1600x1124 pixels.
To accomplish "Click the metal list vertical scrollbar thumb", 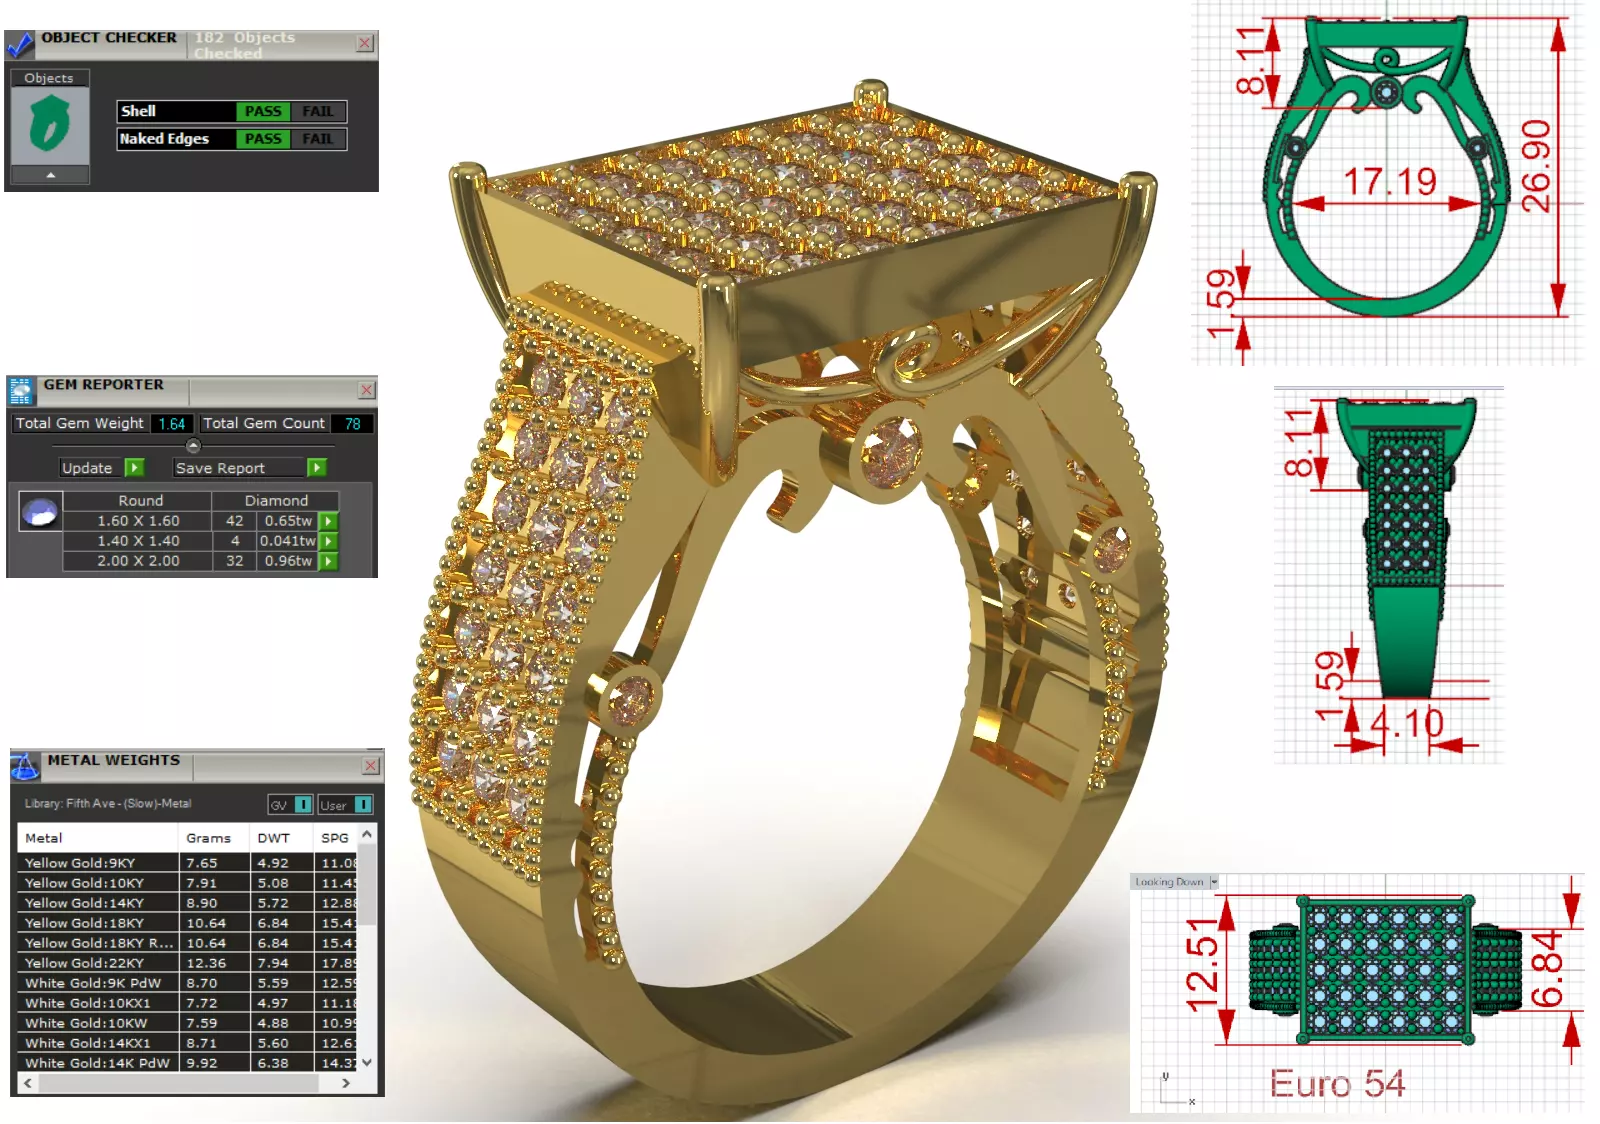I will tap(367, 884).
